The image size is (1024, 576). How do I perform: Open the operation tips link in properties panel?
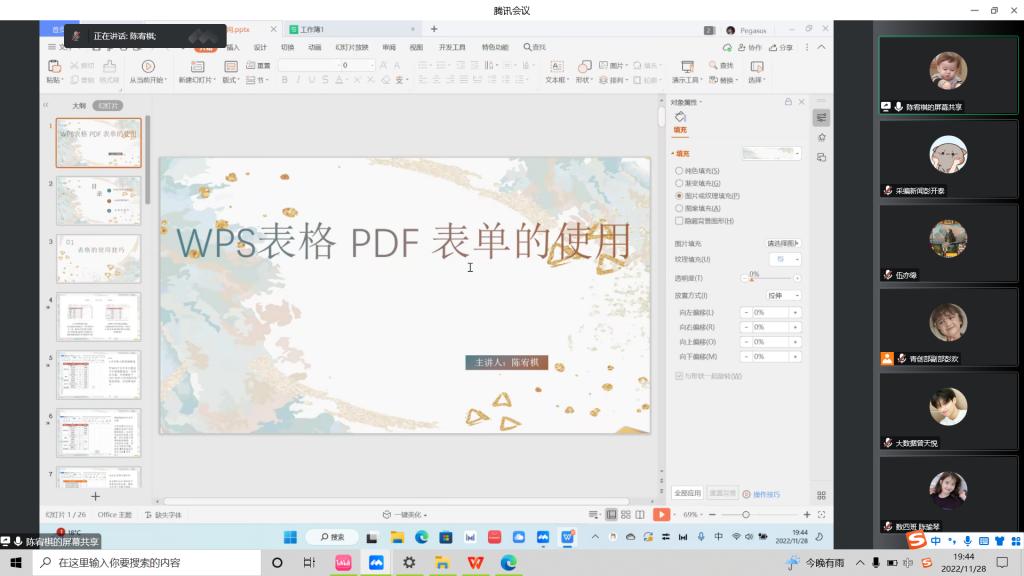[761, 494]
